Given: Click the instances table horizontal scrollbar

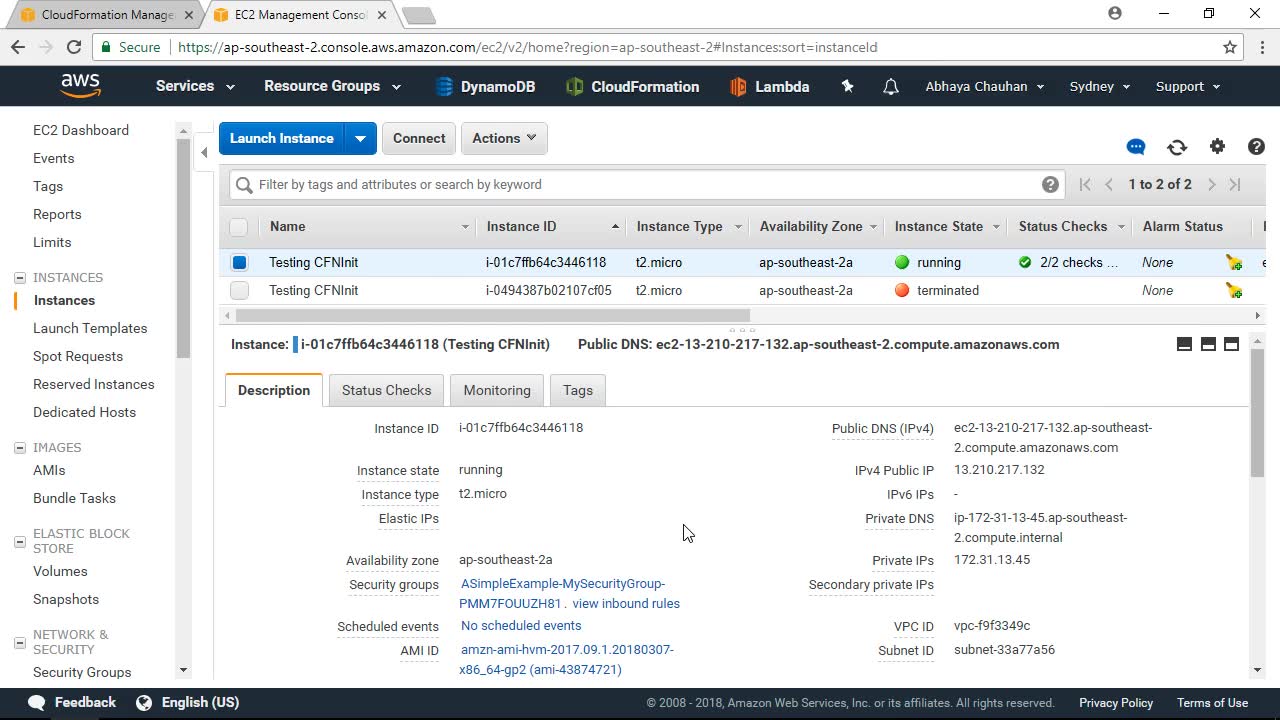Looking at the screenshot, I should [x=492, y=316].
